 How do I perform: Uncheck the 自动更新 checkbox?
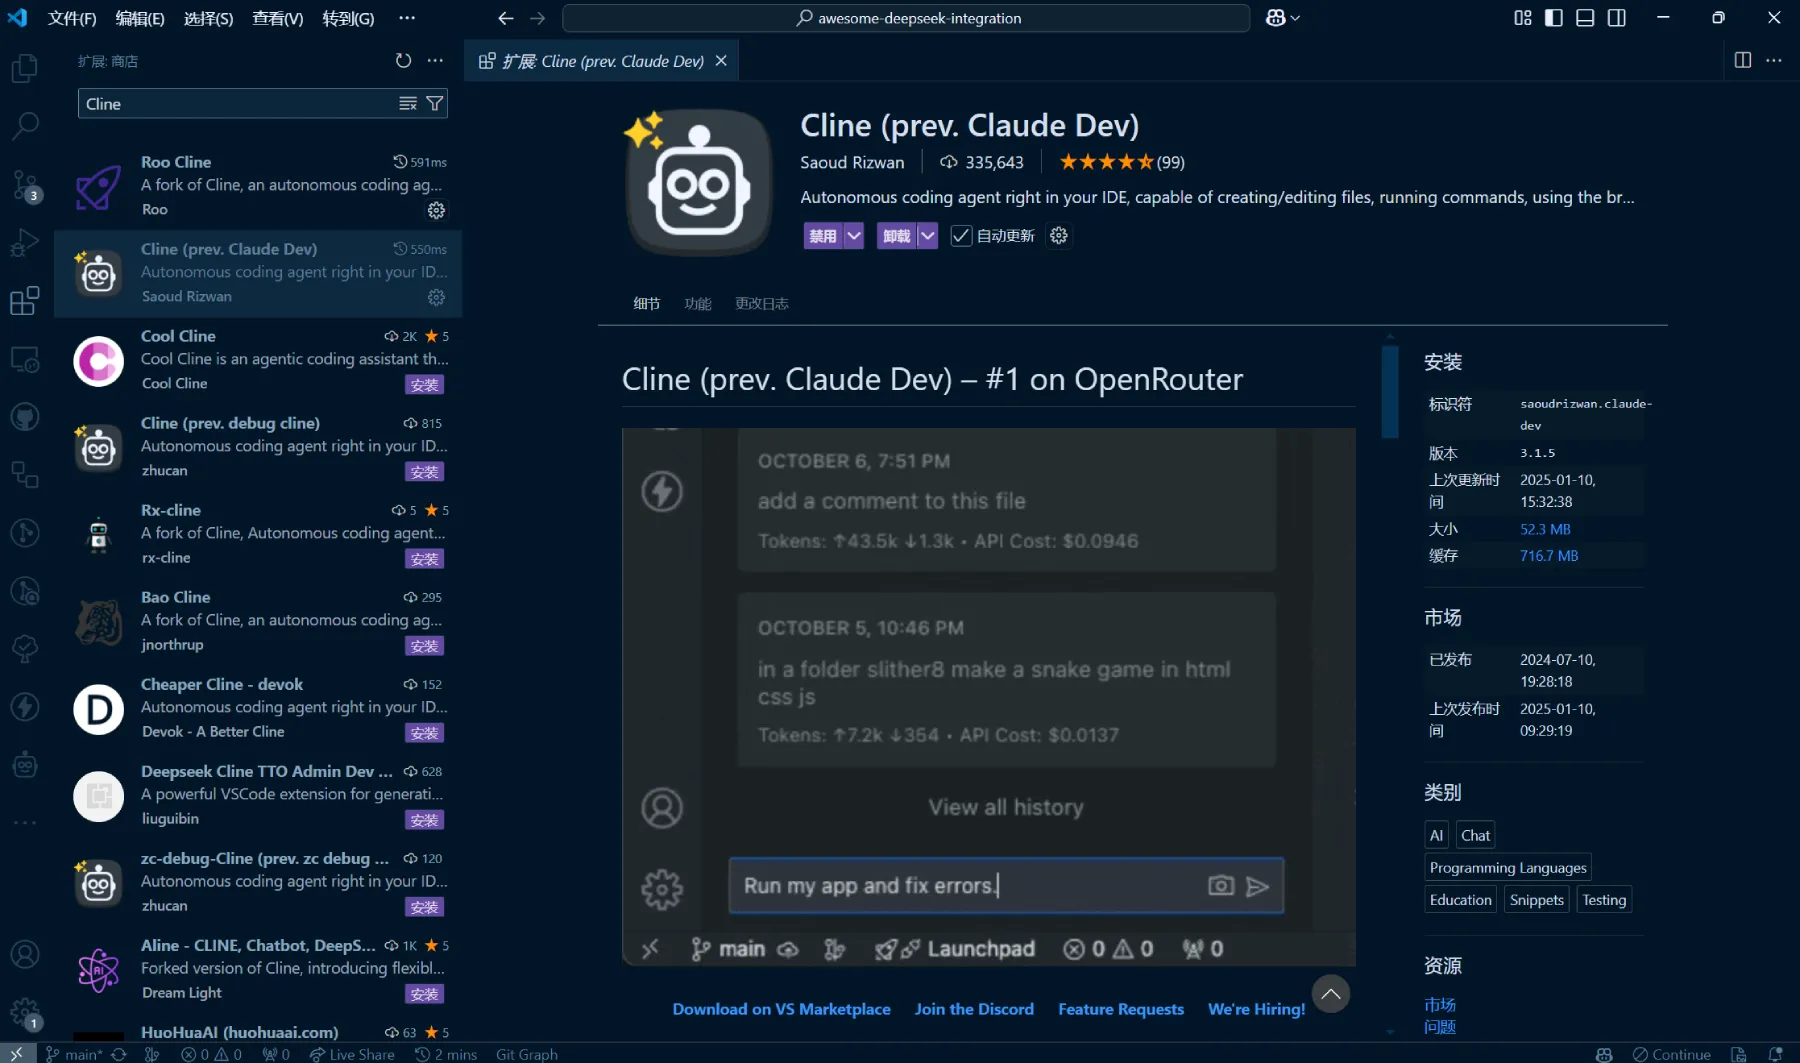click(x=960, y=235)
